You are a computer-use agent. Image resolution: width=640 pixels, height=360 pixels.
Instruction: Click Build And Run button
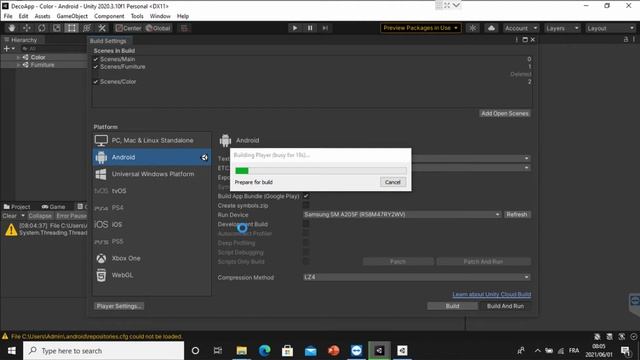pos(505,306)
